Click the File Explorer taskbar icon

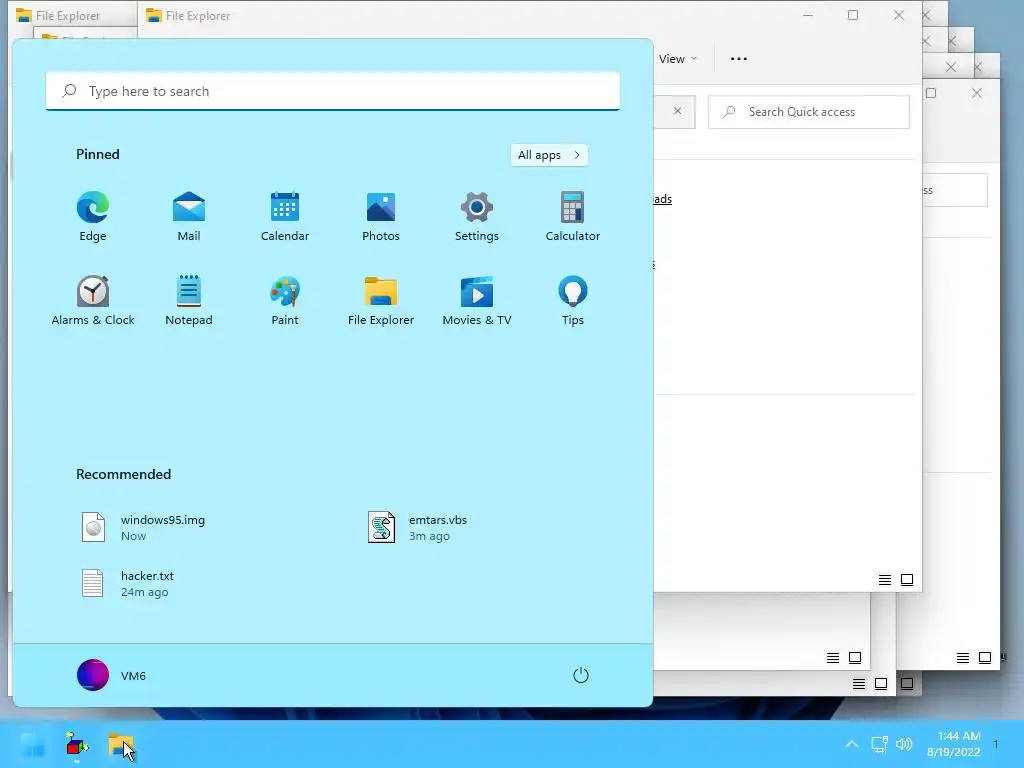[121, 744]
